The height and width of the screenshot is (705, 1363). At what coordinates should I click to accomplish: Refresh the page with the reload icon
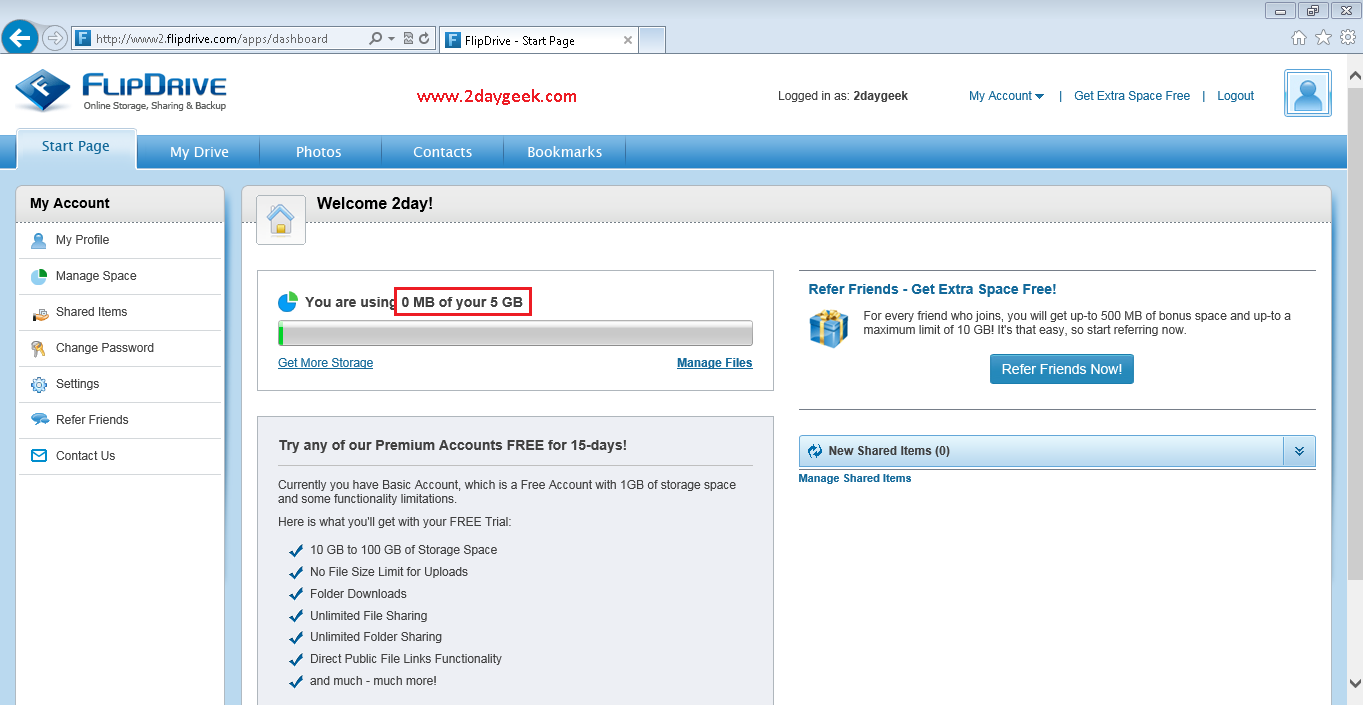pos(424,39)
